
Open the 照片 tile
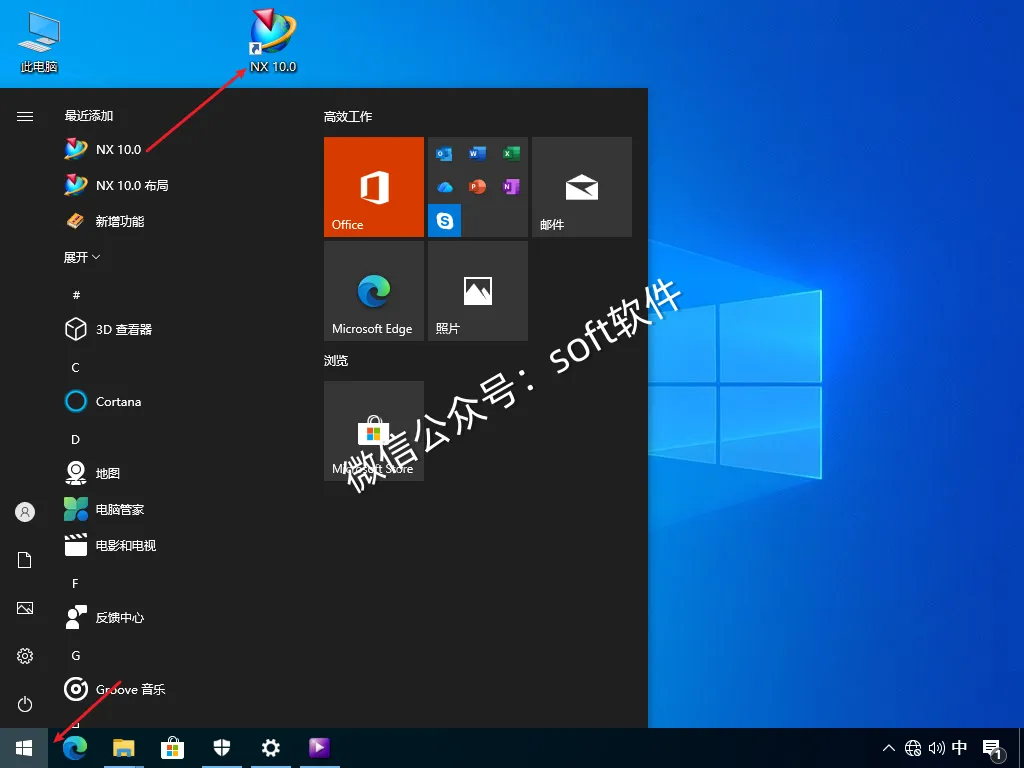coord(477,291)
